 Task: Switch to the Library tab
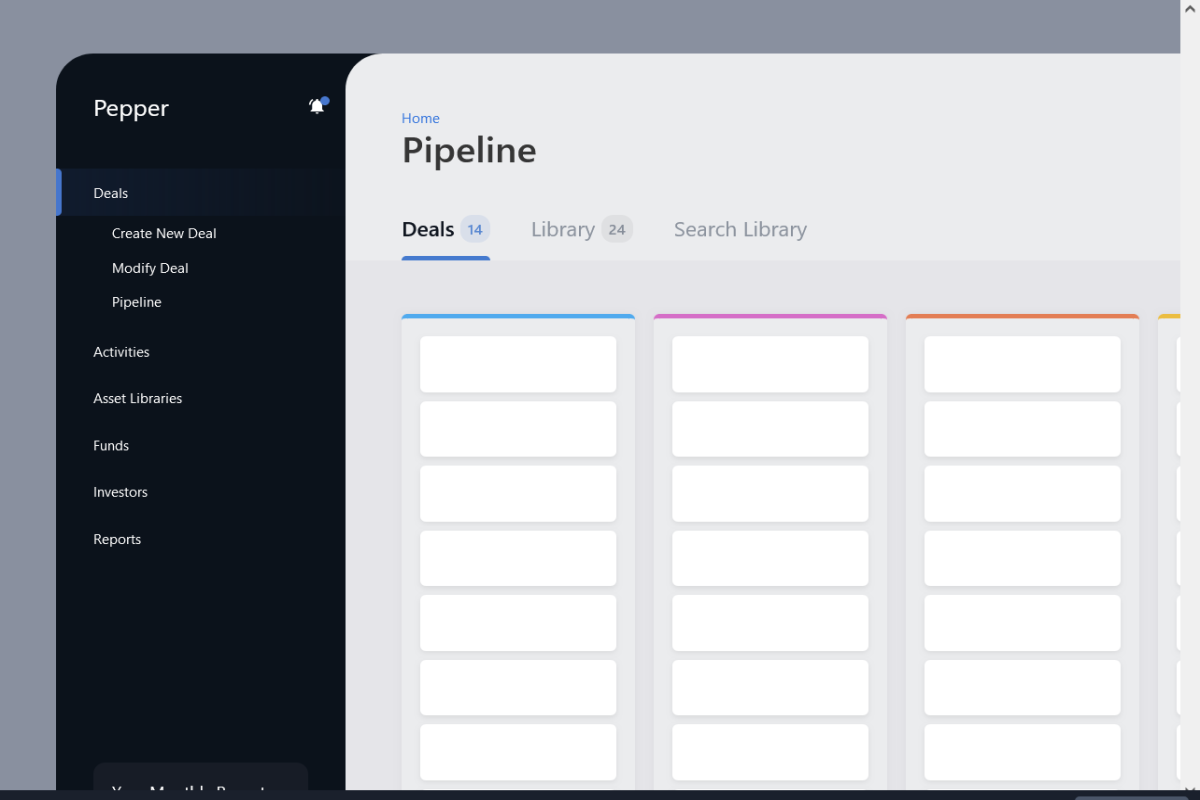582,230
